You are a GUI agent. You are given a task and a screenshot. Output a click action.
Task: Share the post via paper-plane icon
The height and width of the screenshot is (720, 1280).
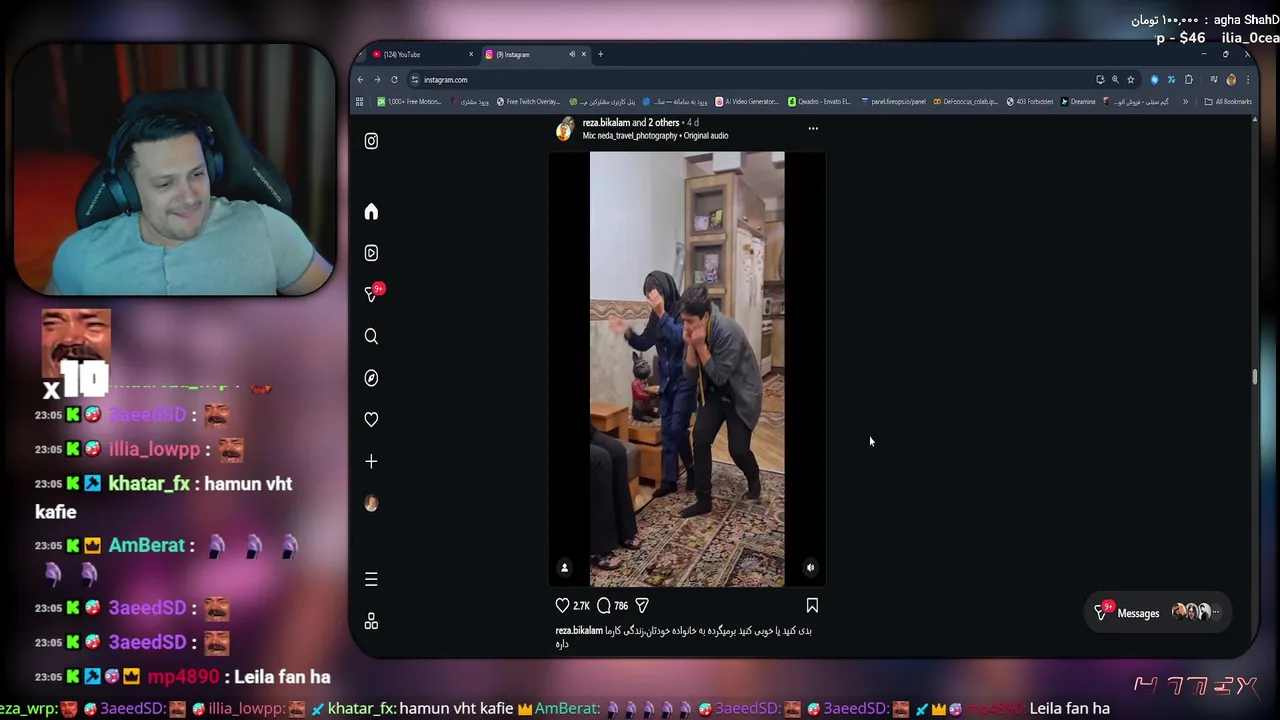642,605
